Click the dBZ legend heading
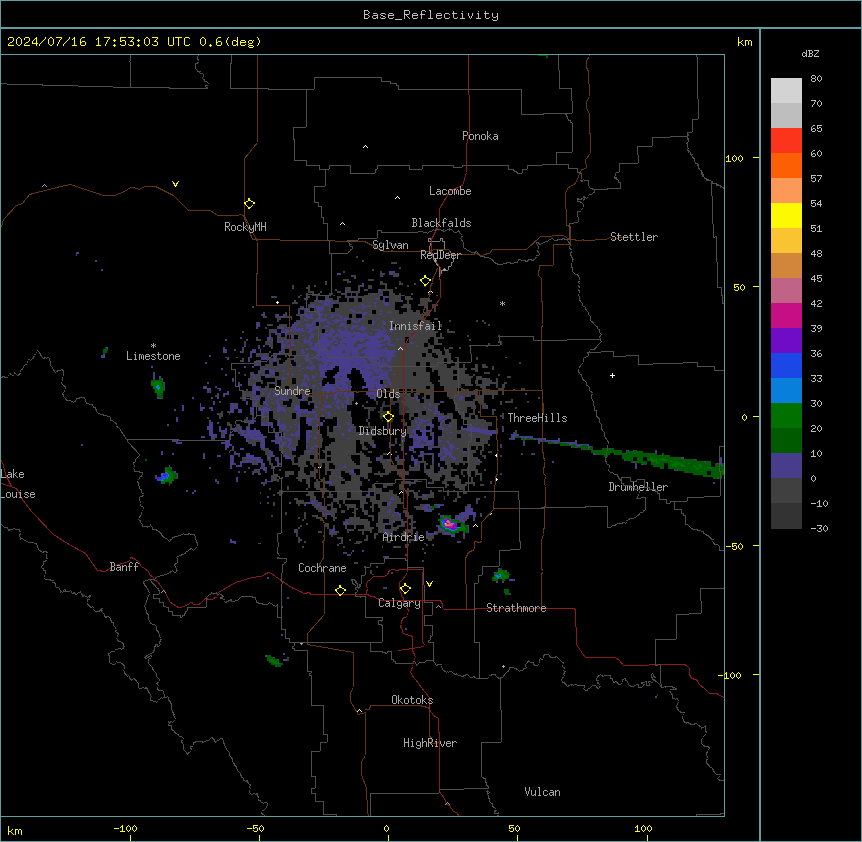862x842 pixels. click(810, 53)
